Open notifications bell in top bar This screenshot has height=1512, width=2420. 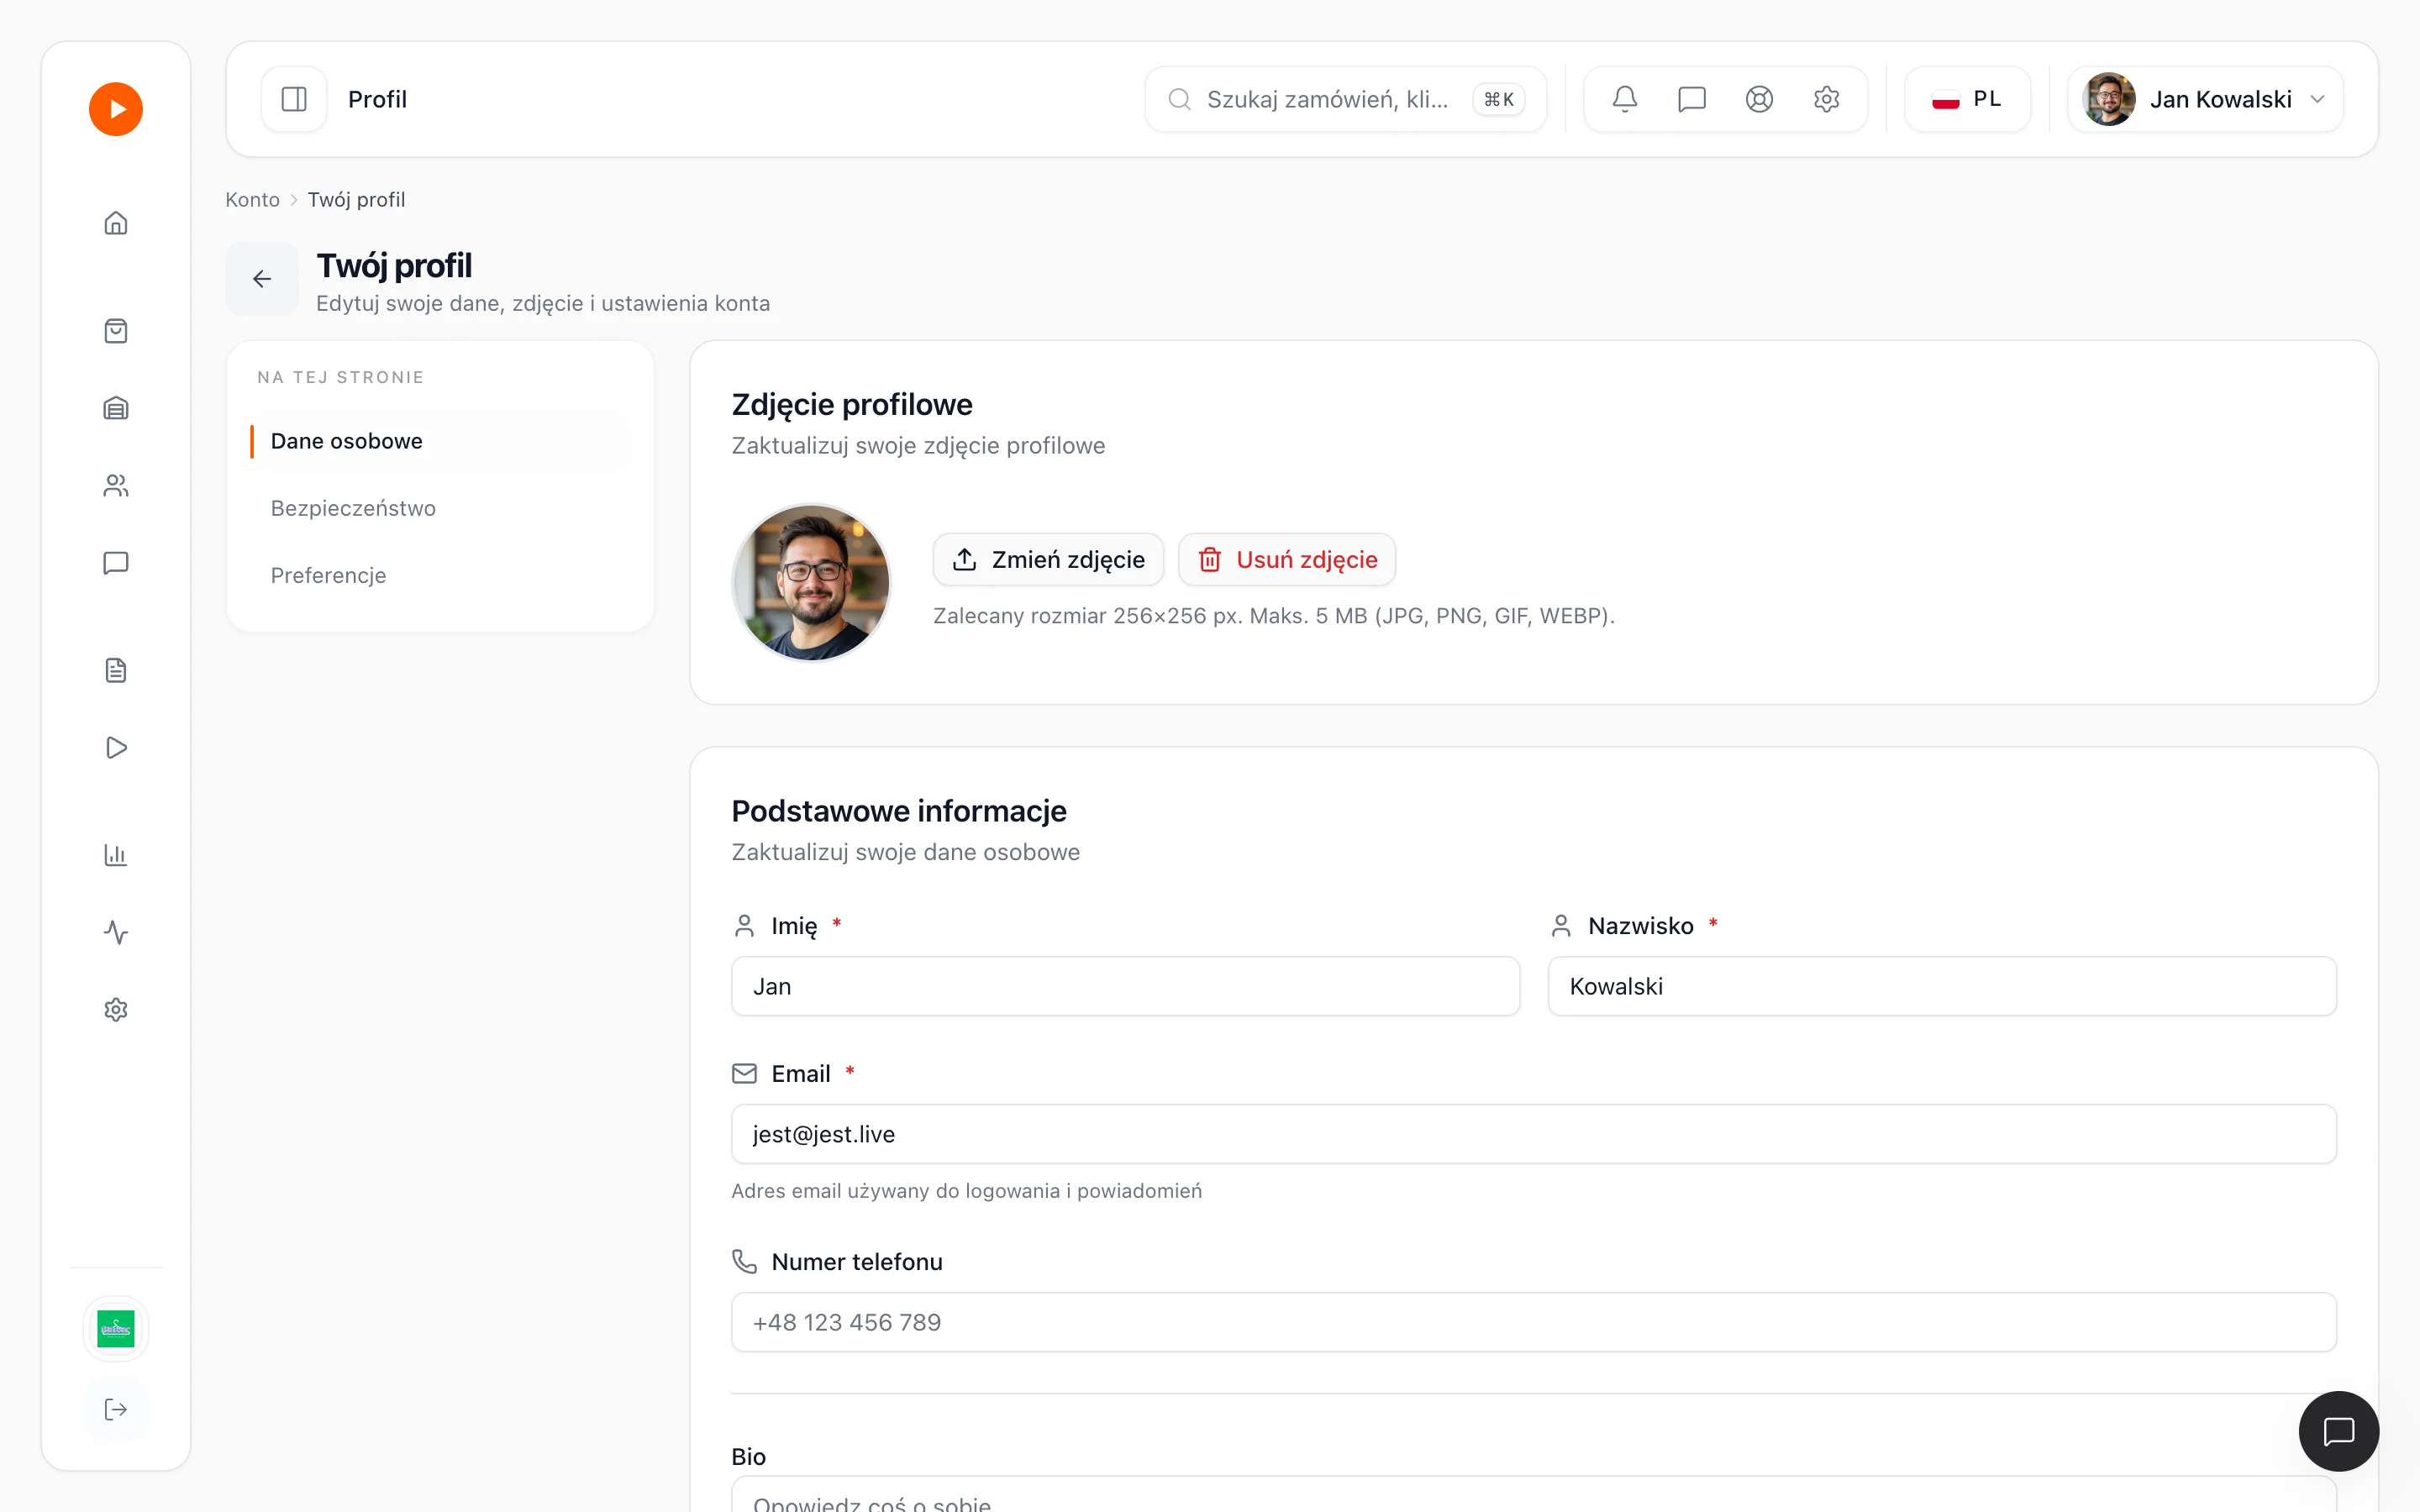pyautogui.click(x=1625, y=99)
